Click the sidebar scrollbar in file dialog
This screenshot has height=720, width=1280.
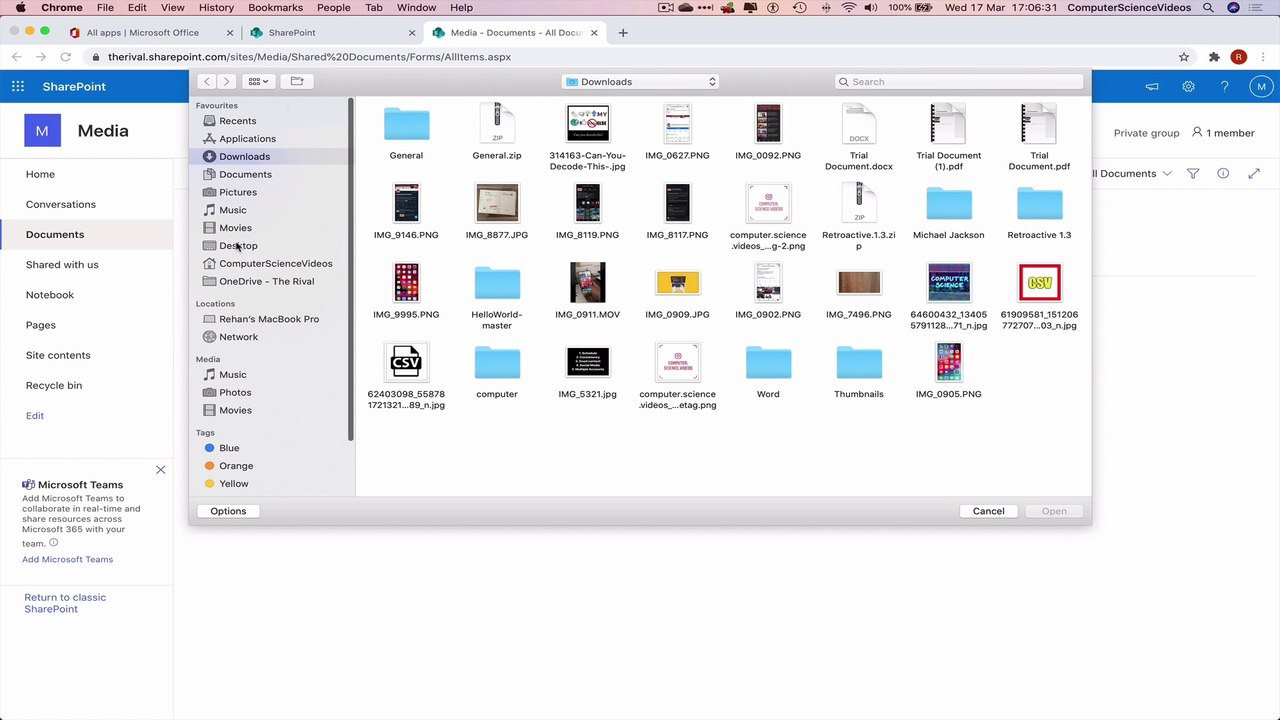coord(350,268)
